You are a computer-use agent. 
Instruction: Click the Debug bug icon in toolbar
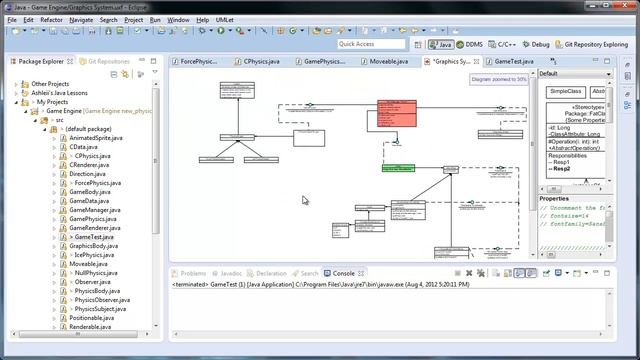202,31
